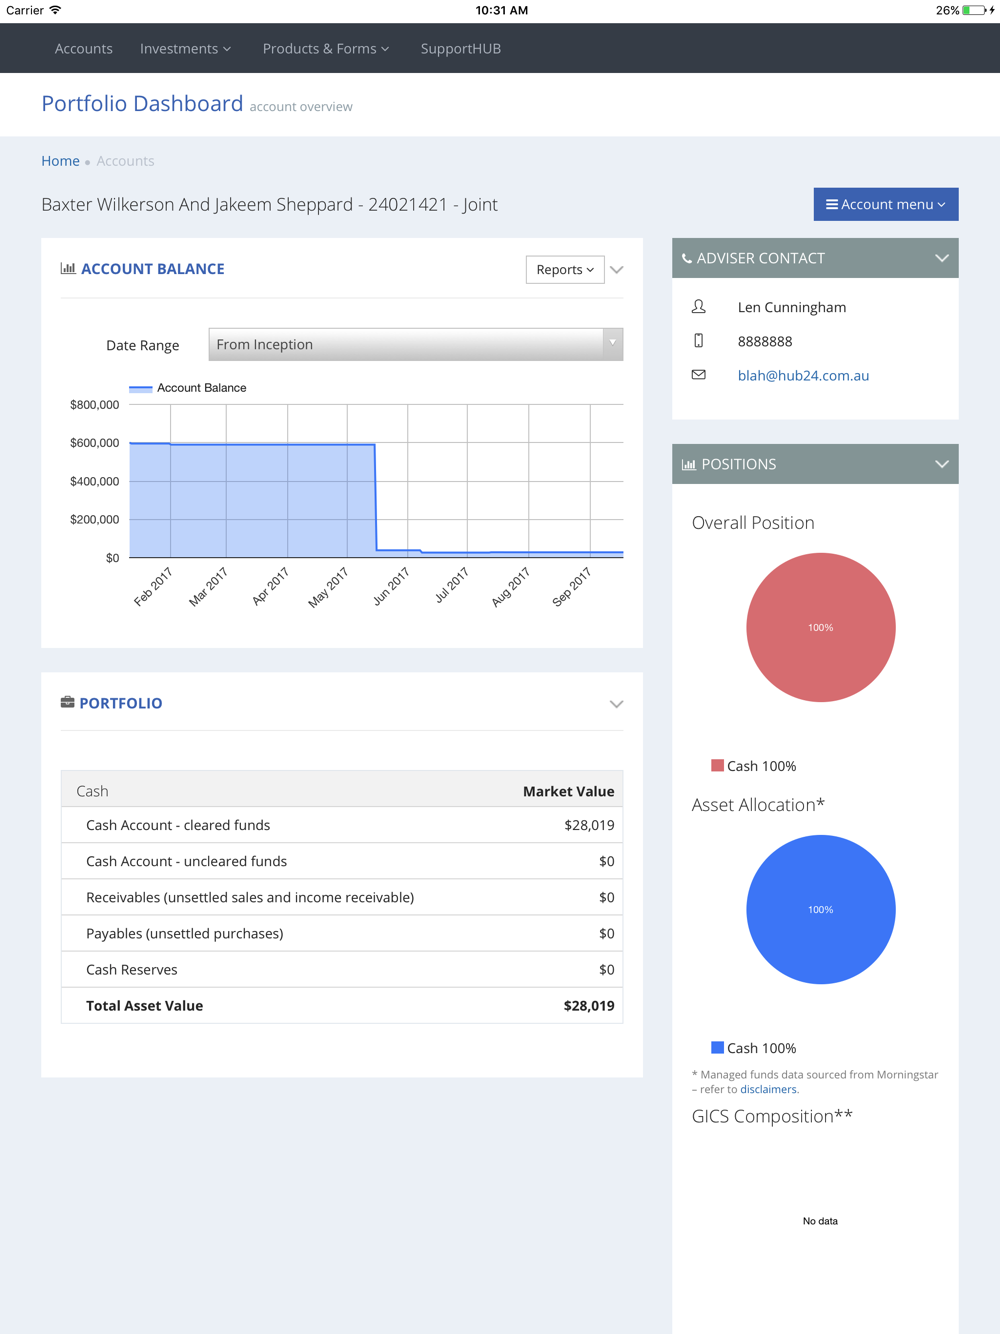Open the Investments menu
1000x1334 pixels.
[x=185, y=48]
